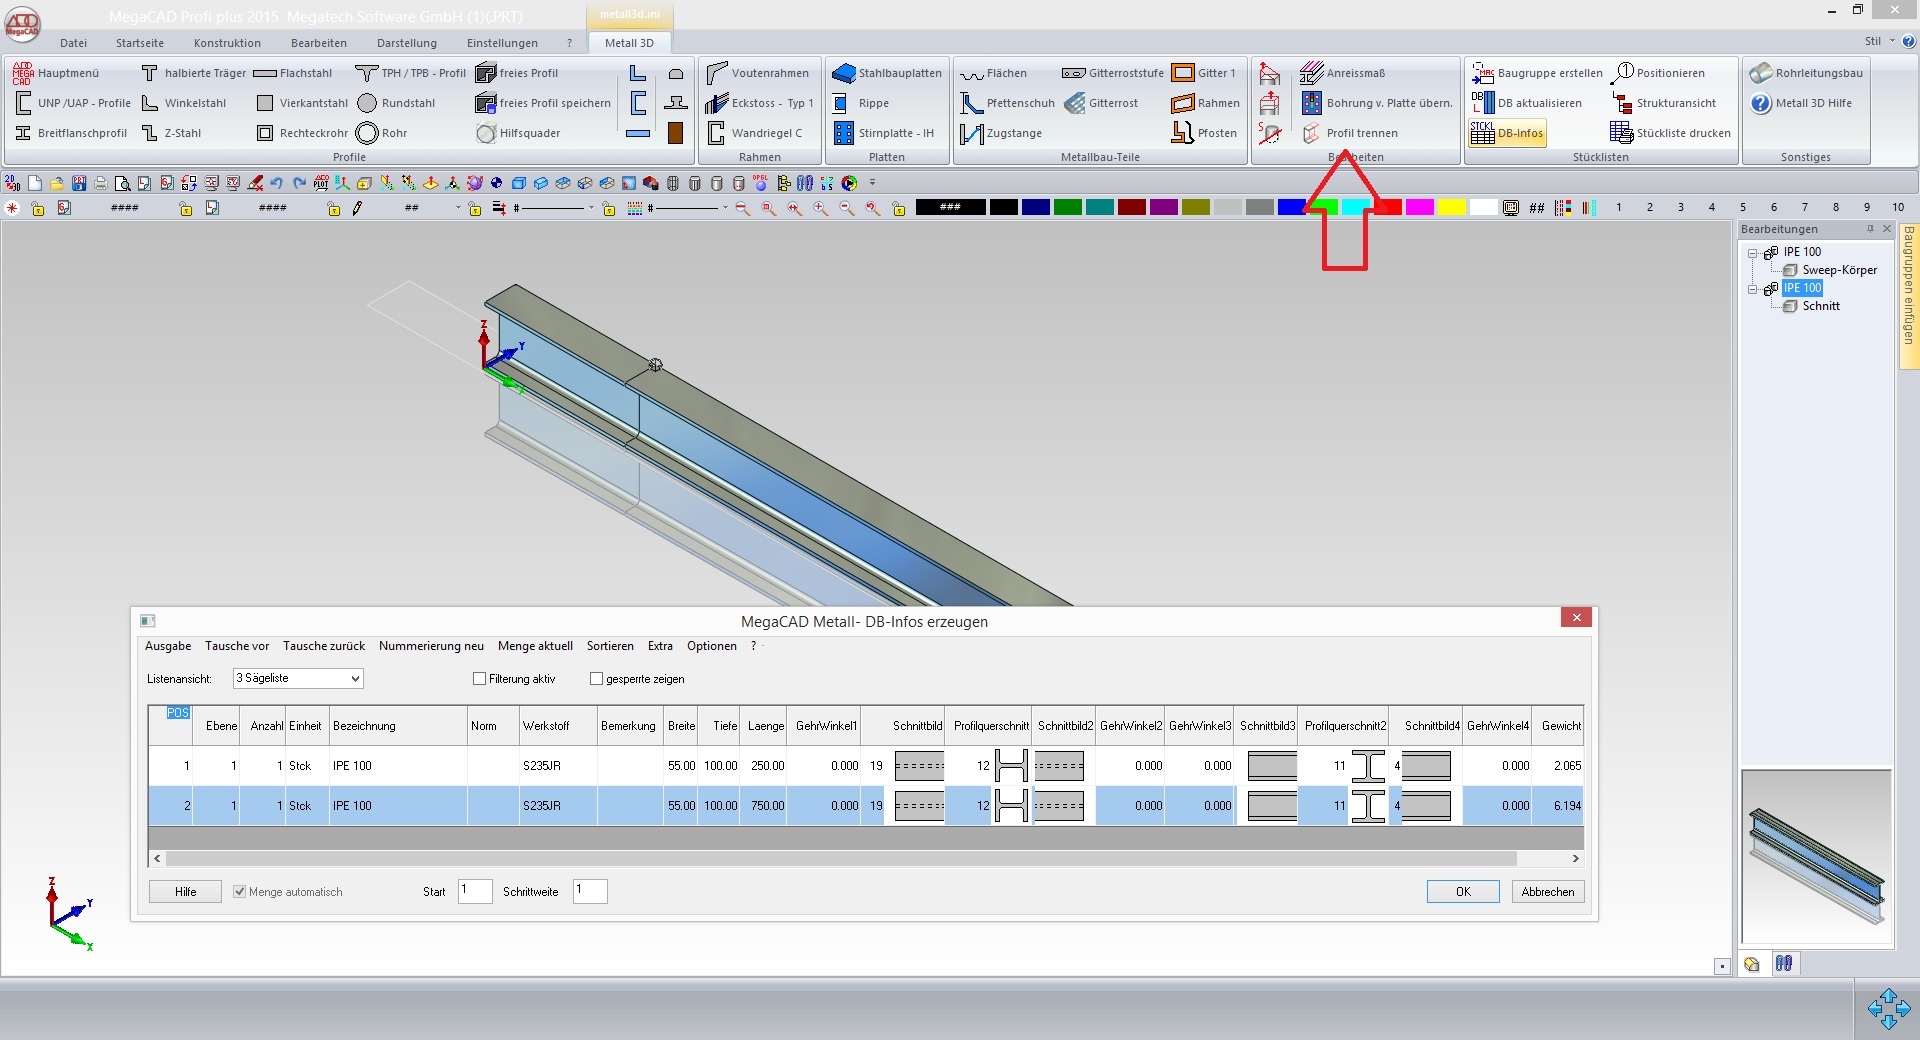This screenshot has width=1920, height=1040.
Task: Open the Hauptmenü tool in Profile group
Action: point(57,73)
